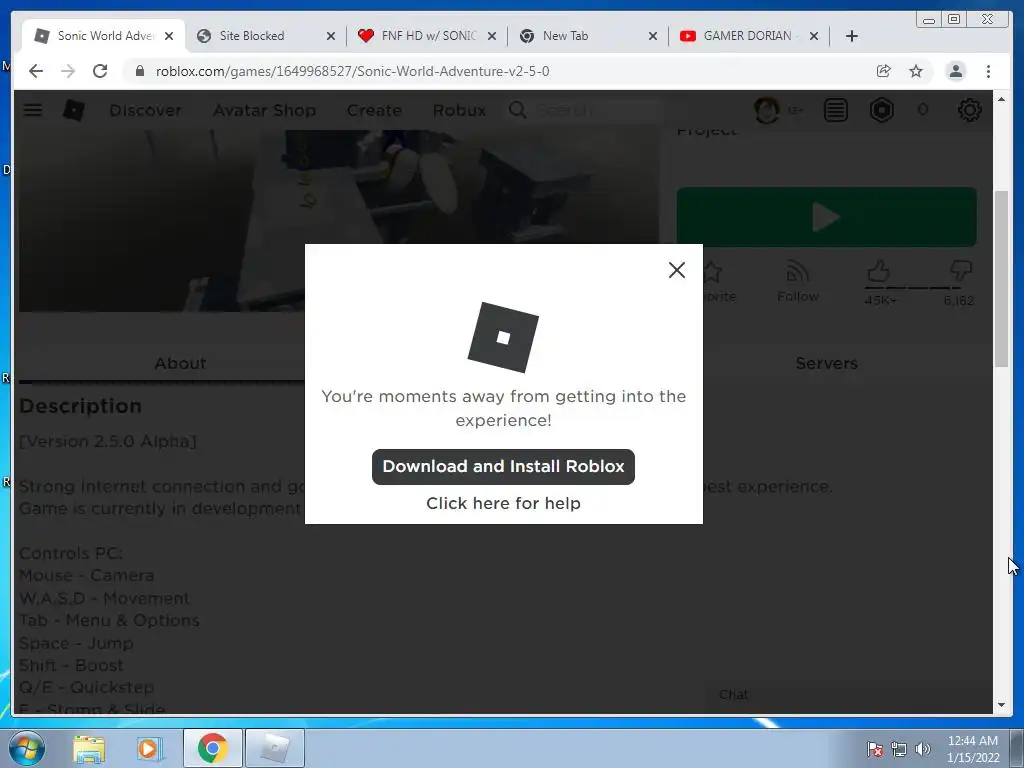Viewport: 1024px width, 768px height.
Task: Close the Site Blocked tab
Action: click(x=330, y=36)
